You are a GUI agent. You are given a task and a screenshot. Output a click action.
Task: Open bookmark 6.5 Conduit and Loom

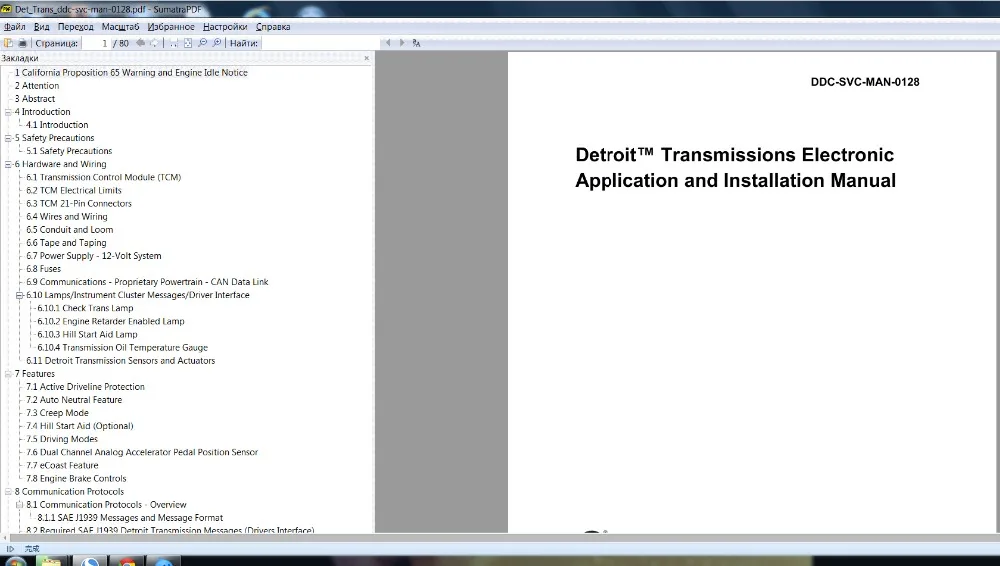coord(70,230)
